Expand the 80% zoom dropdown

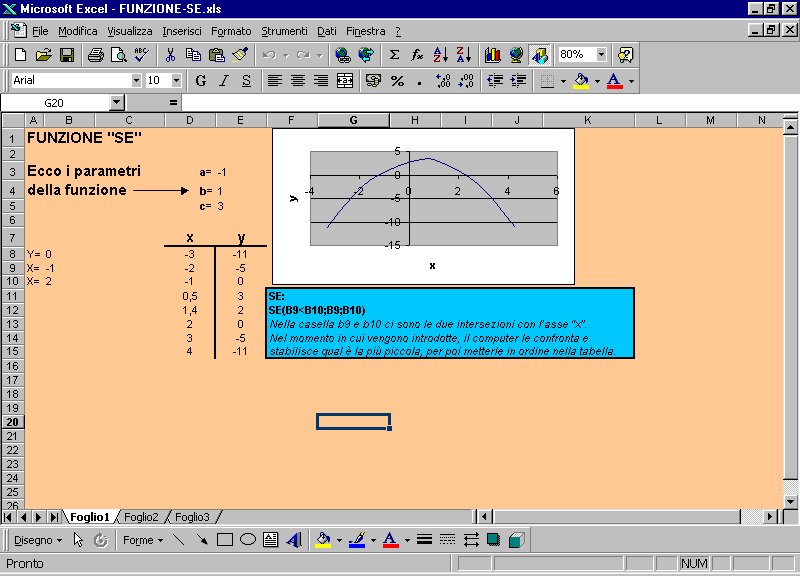point(601,55)
